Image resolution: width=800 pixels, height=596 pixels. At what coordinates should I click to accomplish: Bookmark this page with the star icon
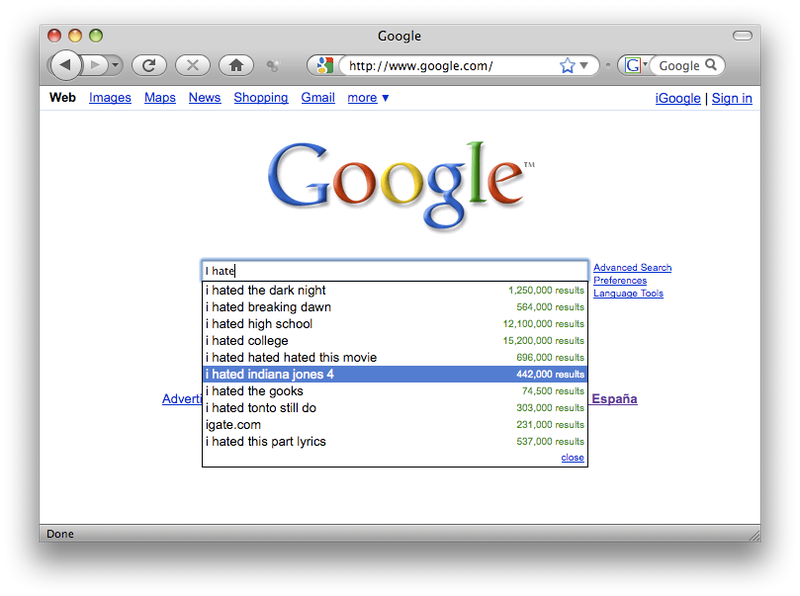point(567,65)
